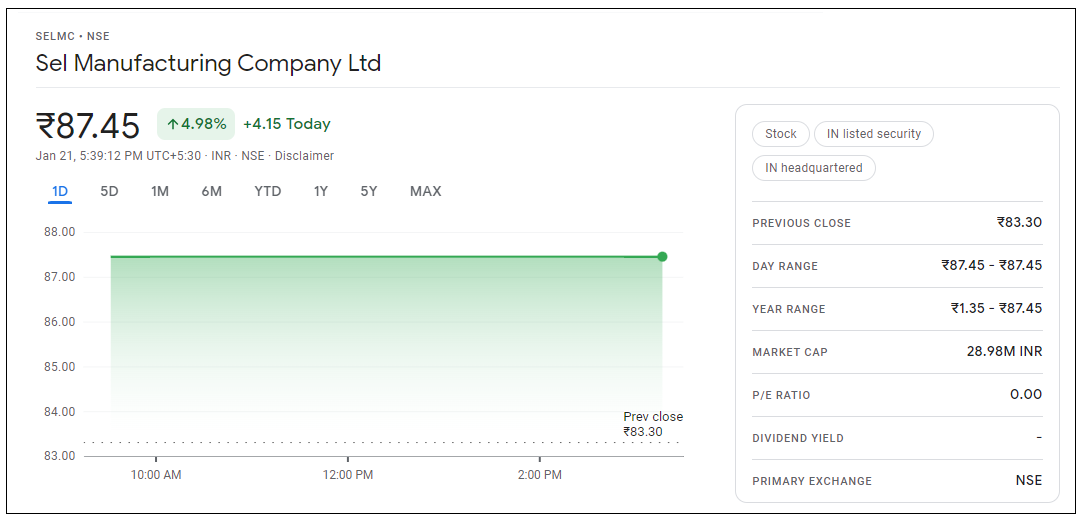
Task: Click the green 4.98% change badge
Action: 196,124
